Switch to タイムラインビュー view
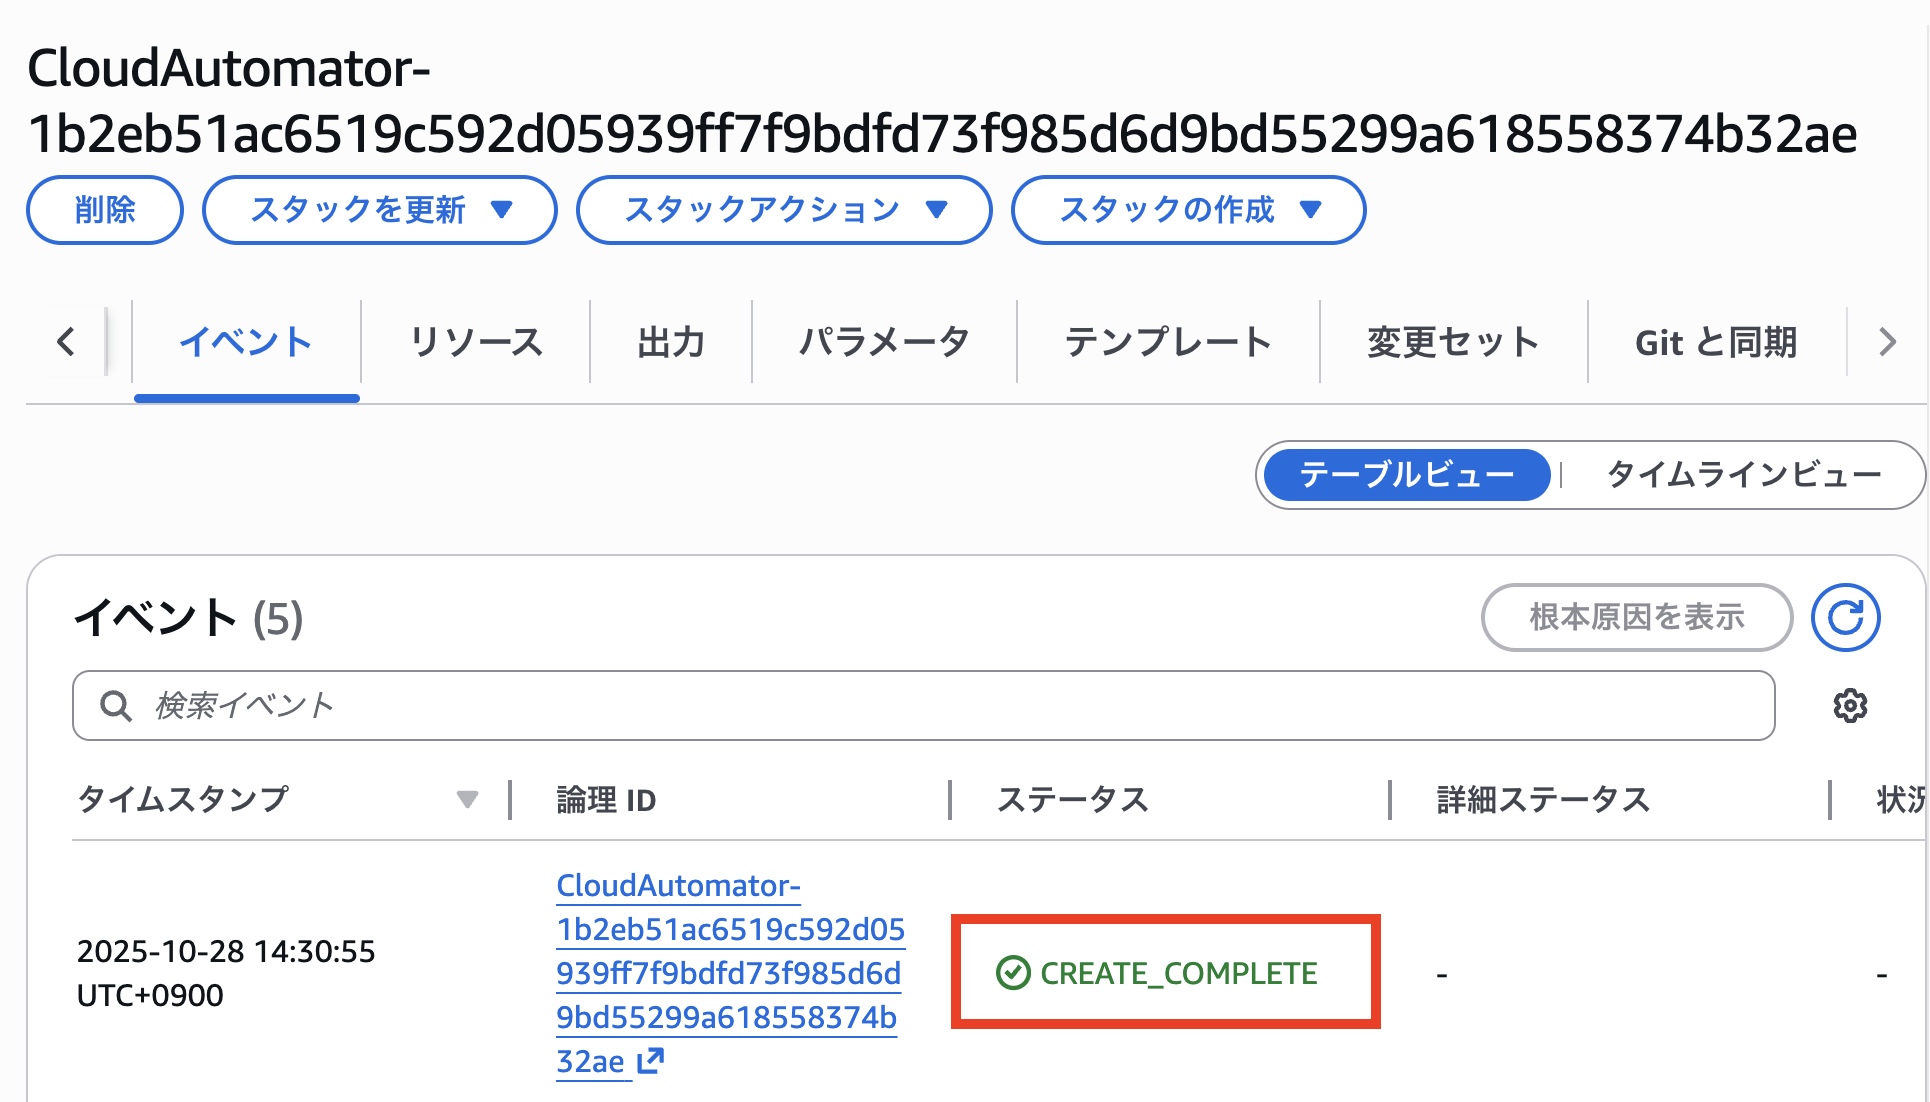Viewport: 1930px width, 1102px height. (1743, 475)
